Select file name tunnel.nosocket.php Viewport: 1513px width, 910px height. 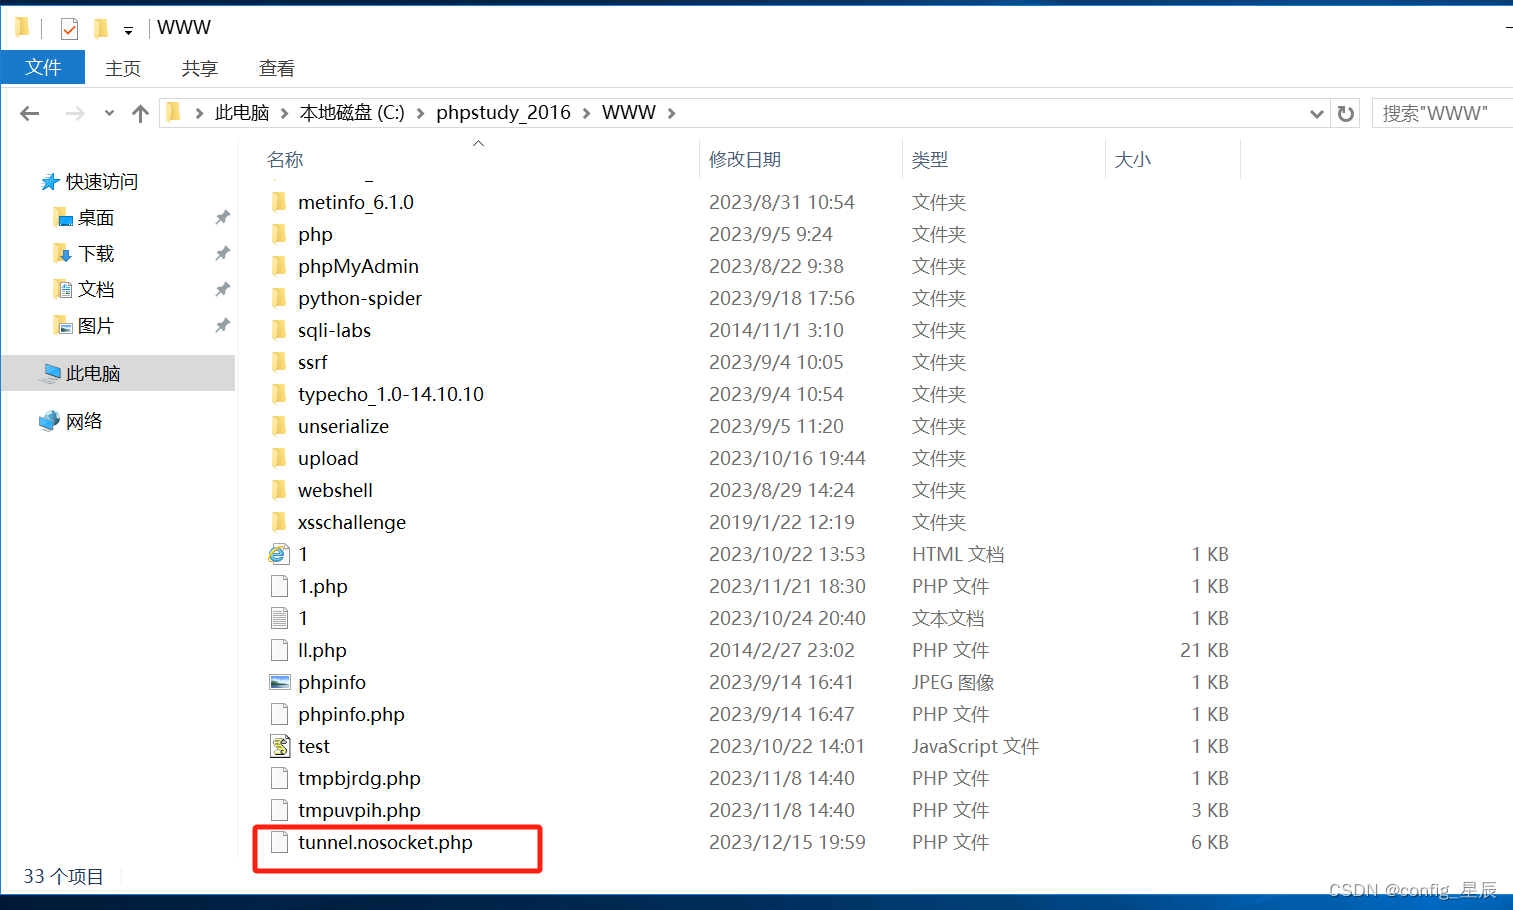(385, 842)
